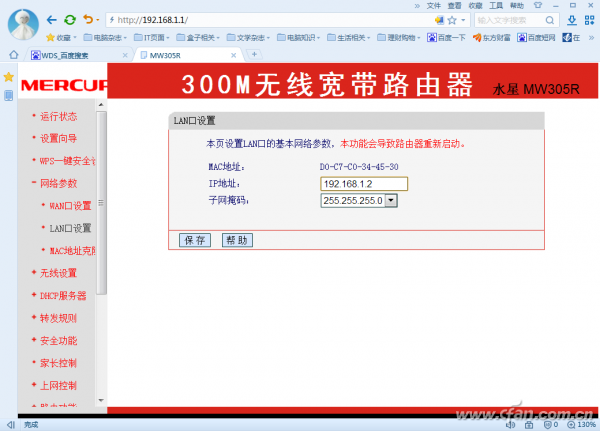600x431 pixels.
Task: Open the 收藏 favorites star in the bookmarks bar
Action: point(61,38)
